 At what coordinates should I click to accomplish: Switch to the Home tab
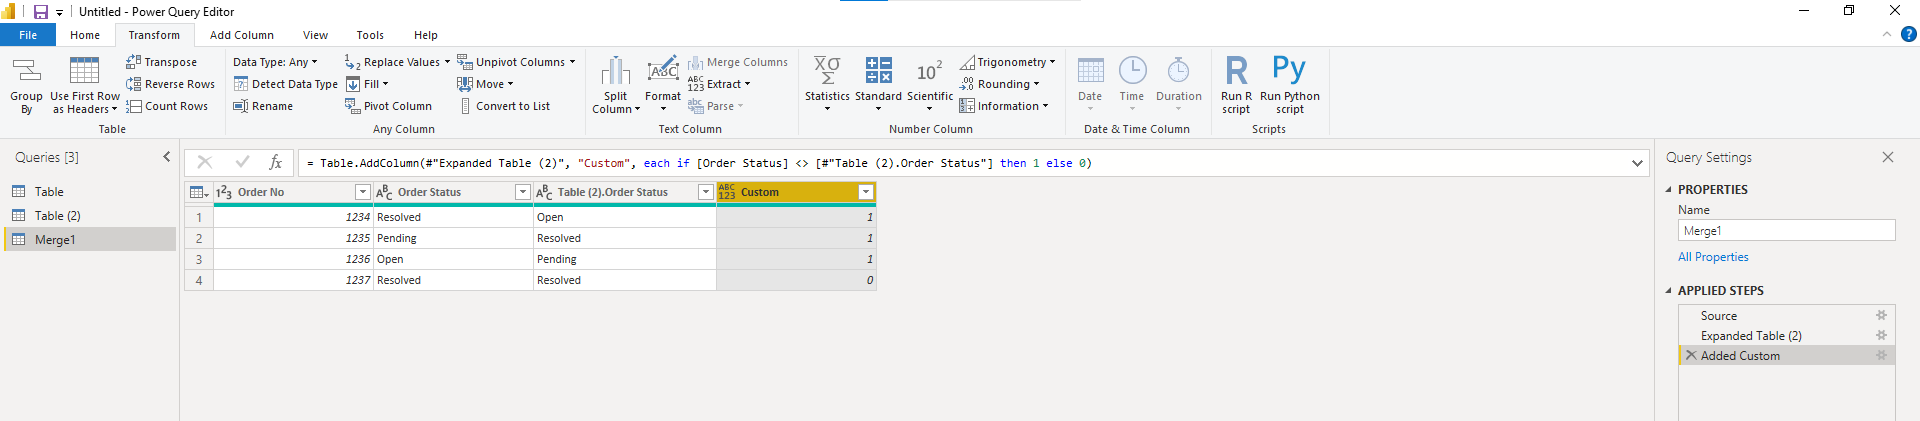(85, 35)
